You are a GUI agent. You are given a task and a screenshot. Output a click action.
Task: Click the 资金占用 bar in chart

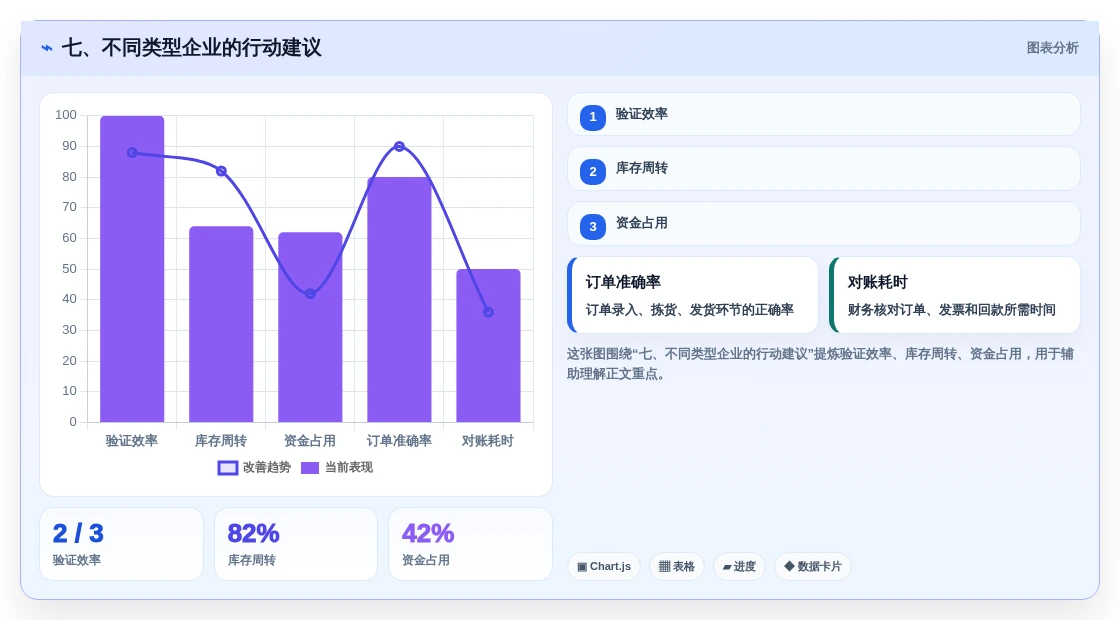(x=310, y=327)
